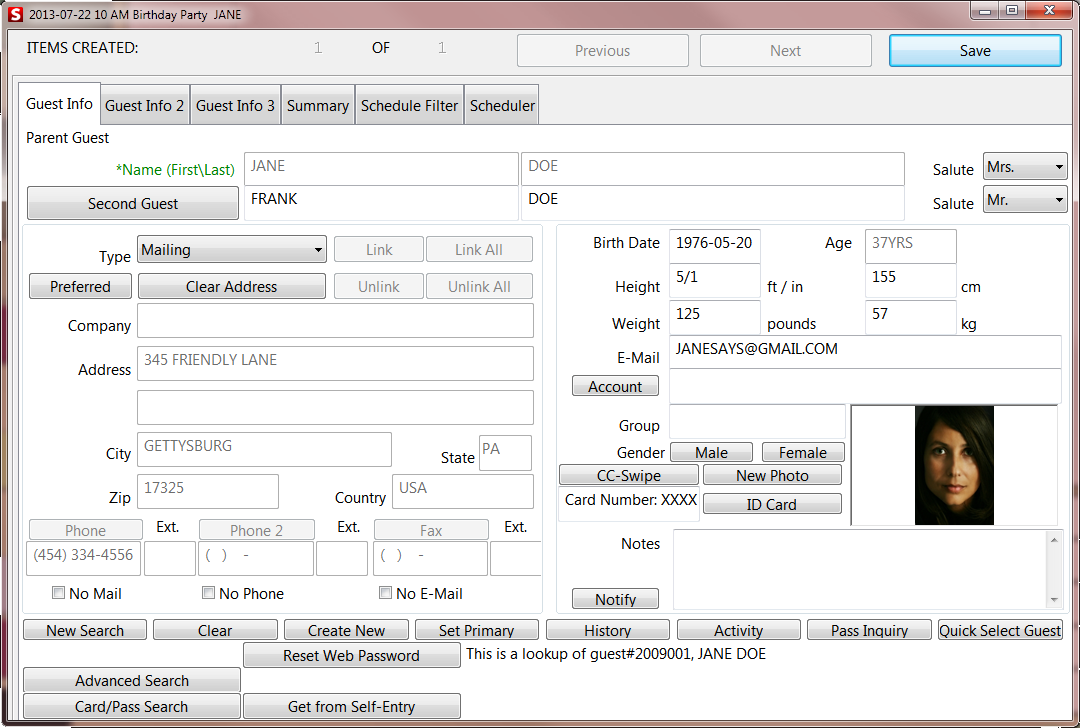
Task: Click the New Search button
Action: click(85, 630)
